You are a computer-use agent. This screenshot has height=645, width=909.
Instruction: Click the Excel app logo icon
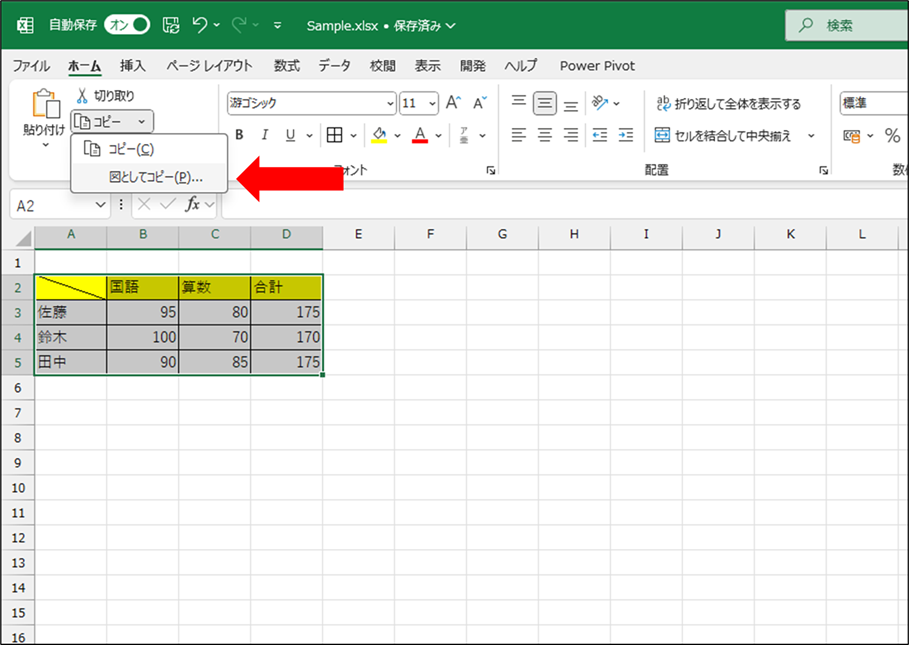(25, 25)
